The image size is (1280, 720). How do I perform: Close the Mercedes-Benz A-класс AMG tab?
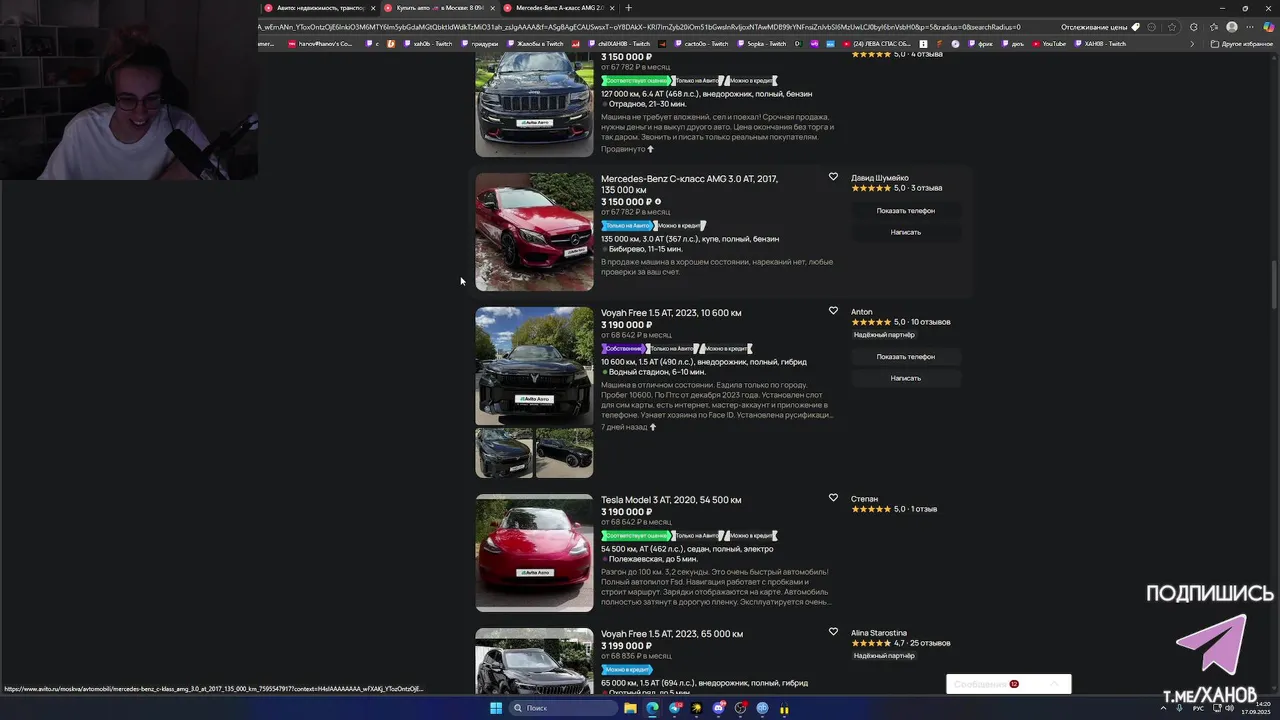(612, 8)
